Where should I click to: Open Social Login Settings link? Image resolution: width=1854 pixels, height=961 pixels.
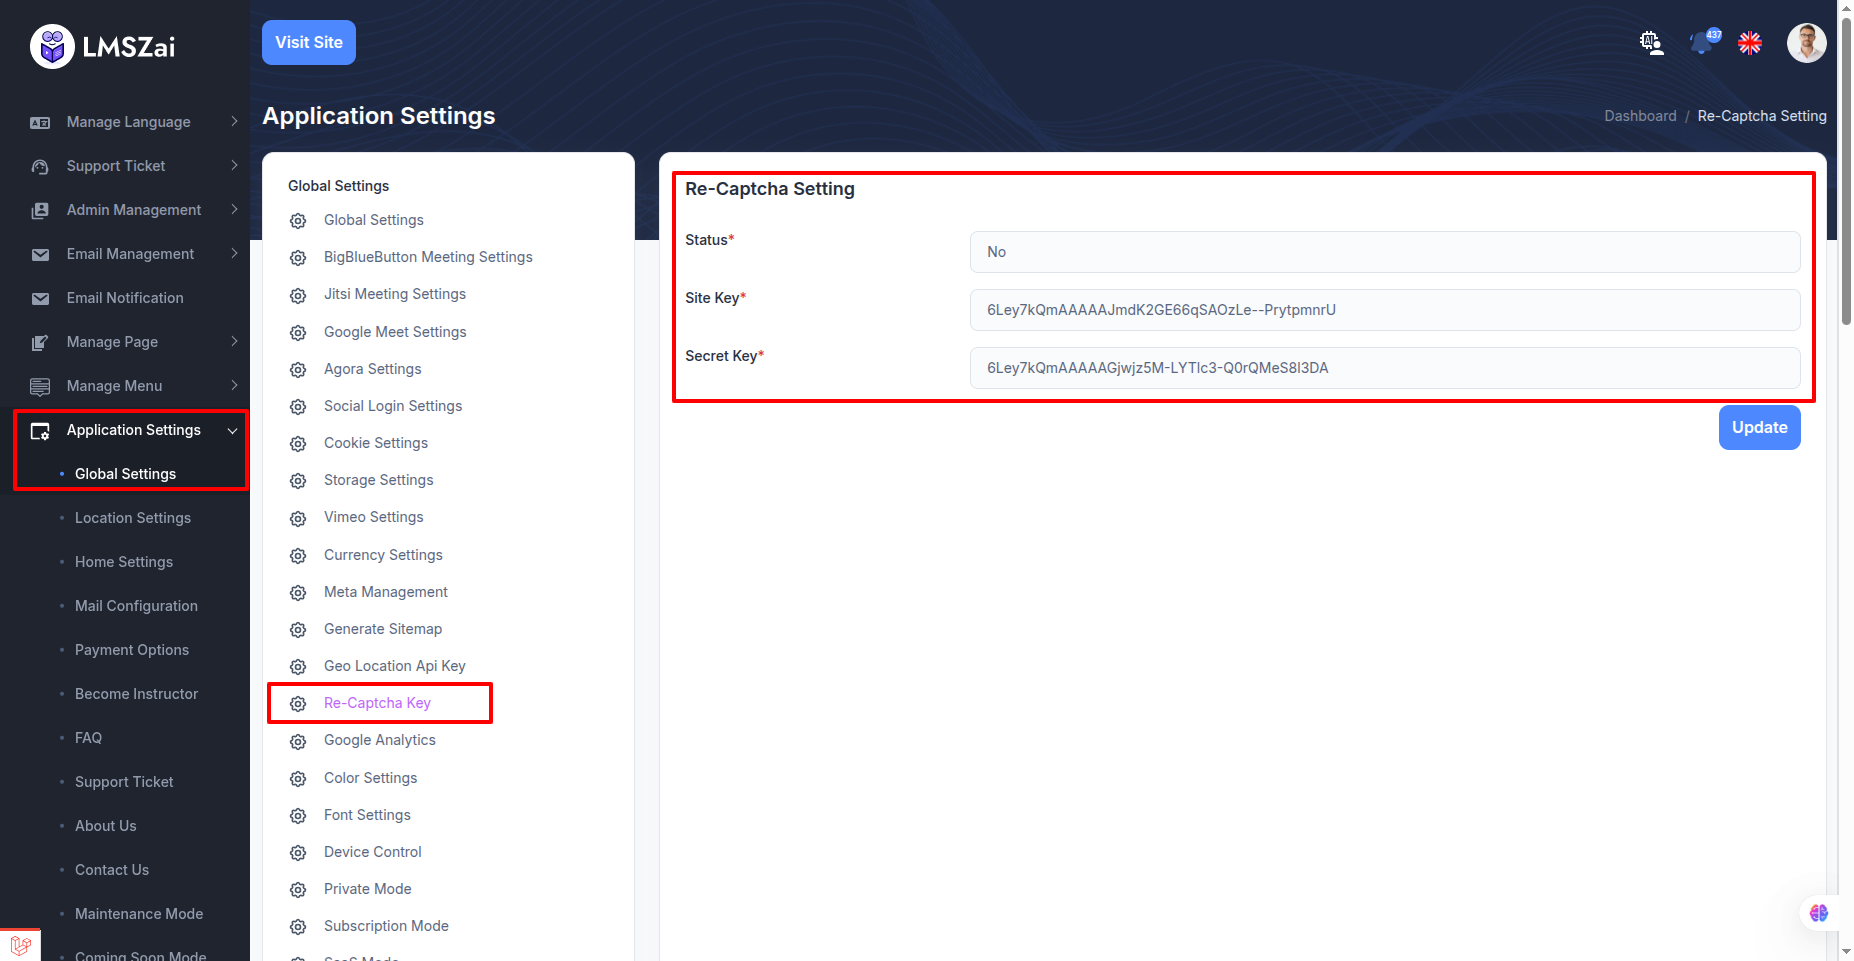393,406
